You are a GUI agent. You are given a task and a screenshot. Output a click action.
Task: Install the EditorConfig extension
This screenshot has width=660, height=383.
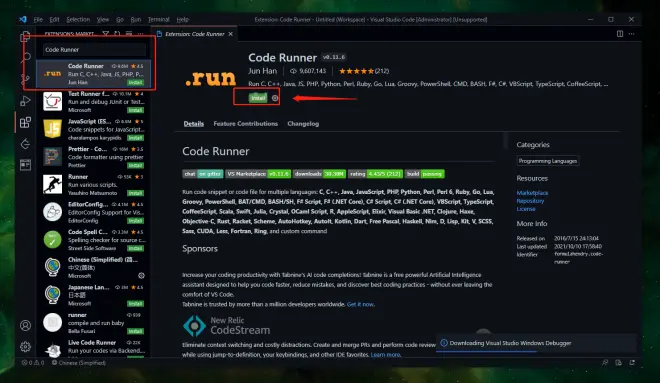point(136,221)
